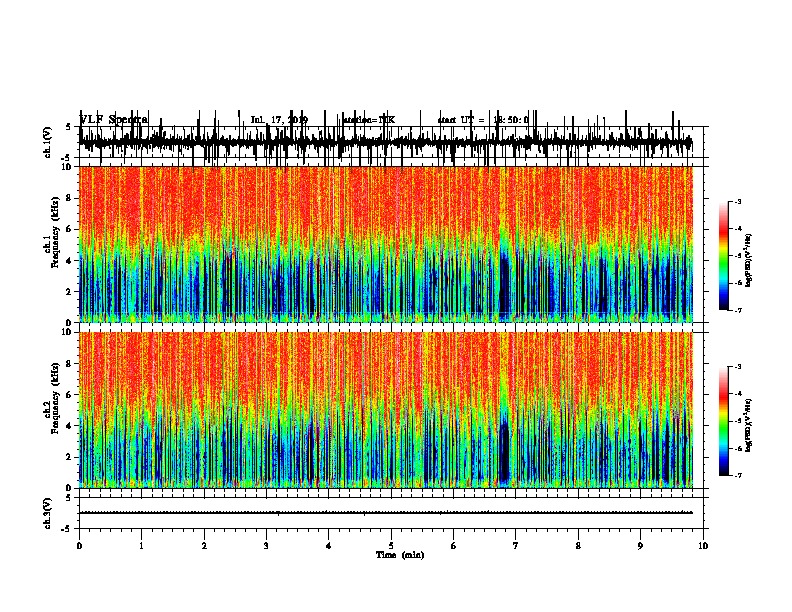
Task: Click inside the ch.1 spectrogram panel
Action: coord(386,244)
